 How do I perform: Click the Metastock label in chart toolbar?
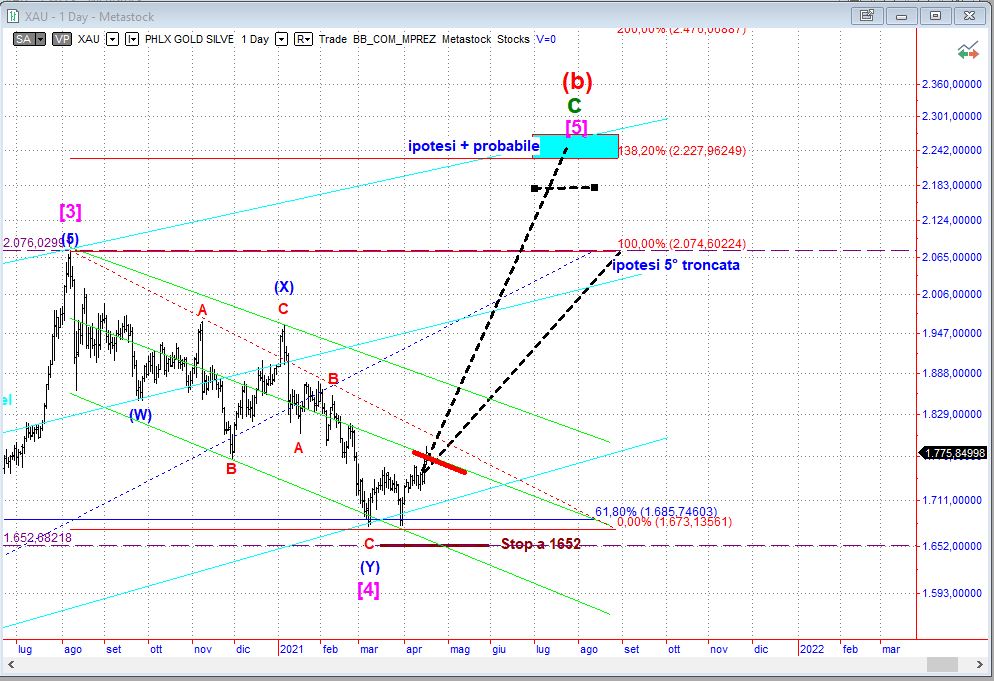click(467, 39)
